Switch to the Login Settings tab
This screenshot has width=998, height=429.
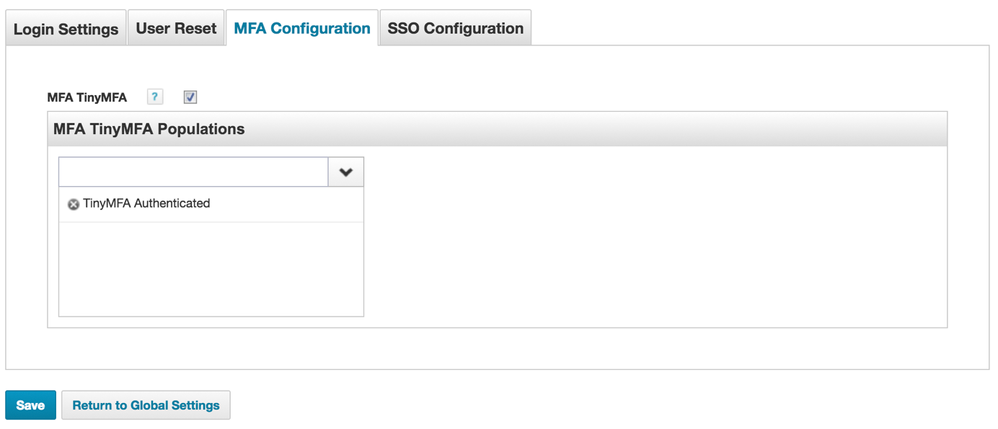(66, 29)
